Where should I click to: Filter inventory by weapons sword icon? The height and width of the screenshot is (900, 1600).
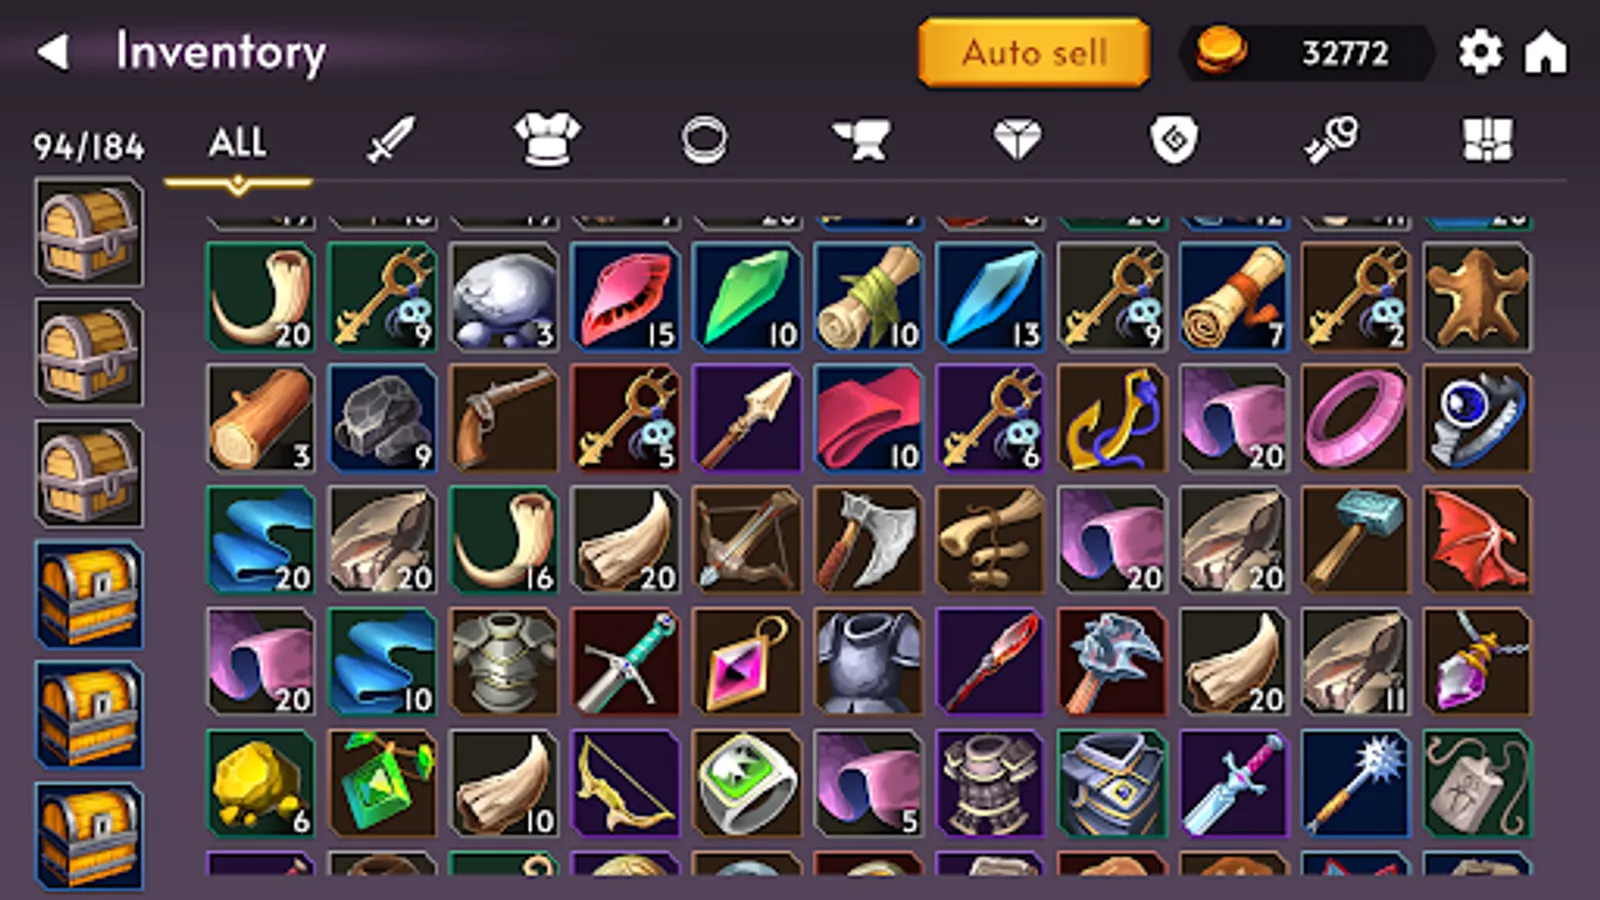pos(391,139)
